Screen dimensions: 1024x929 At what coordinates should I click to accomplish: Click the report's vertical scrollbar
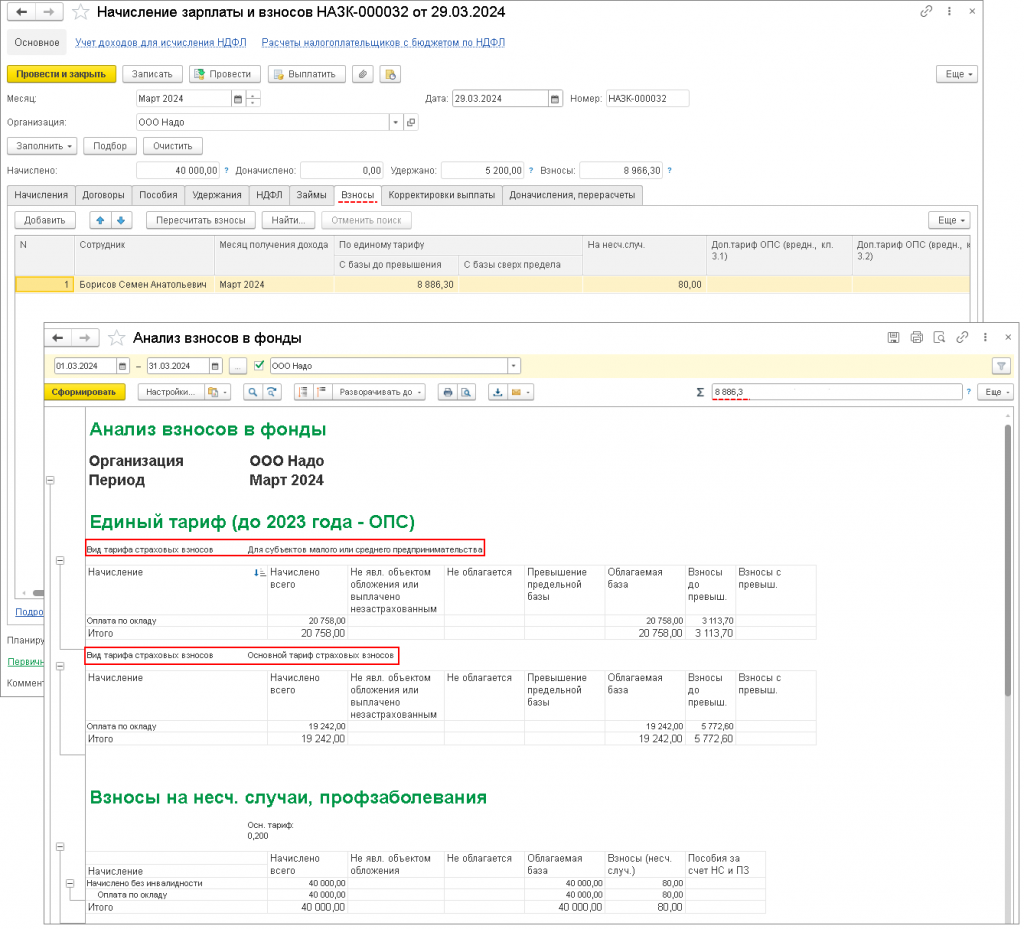[1008, 561]
